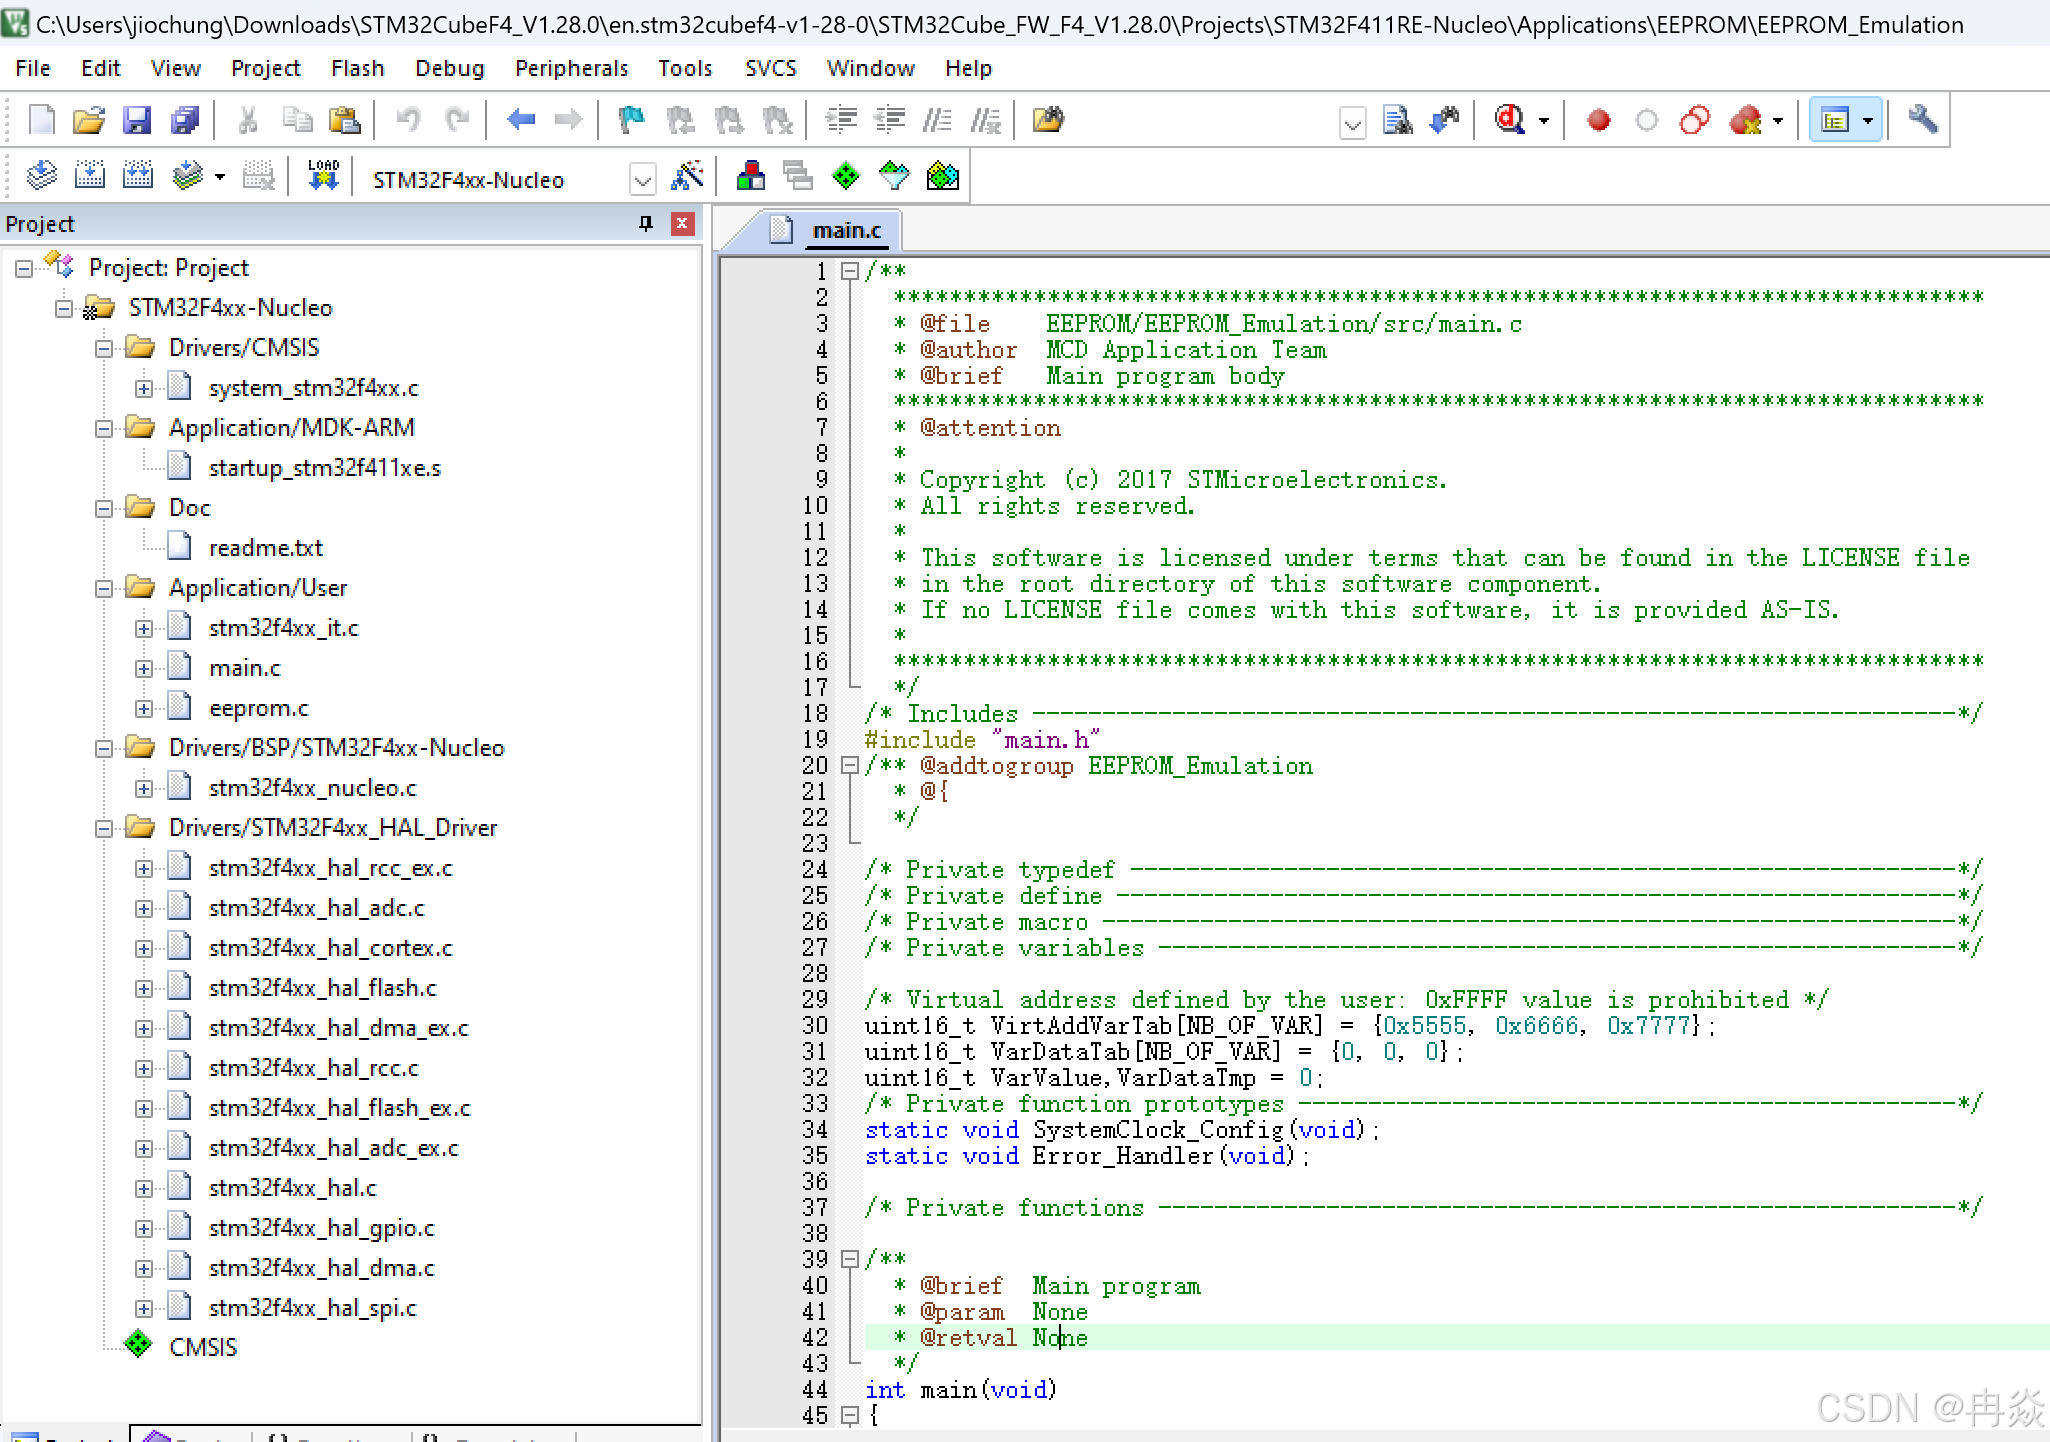Click the LOAD download to flash icon
2050x1442 pixels.
[x=323, y=177]
